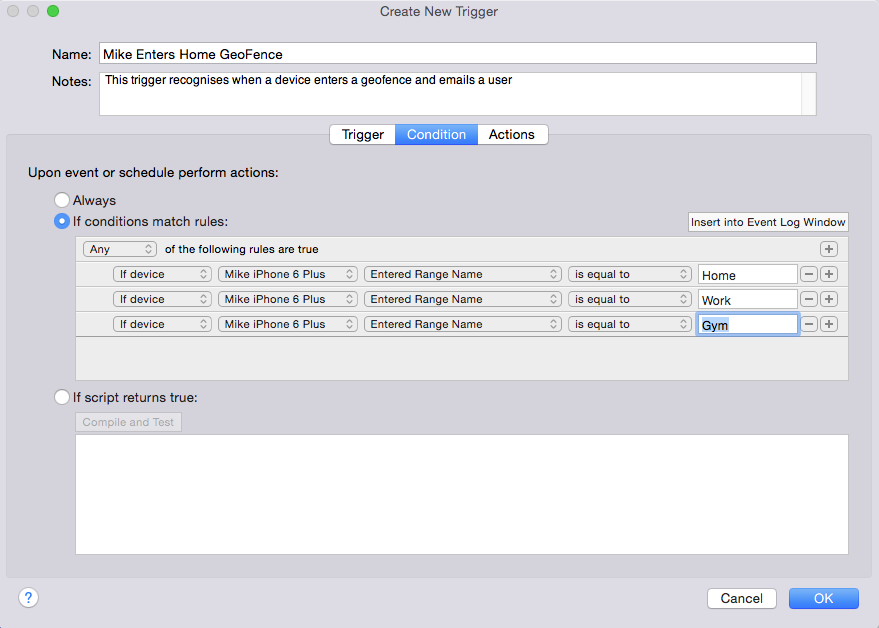Click the green zoom window button

coord(53,11)
